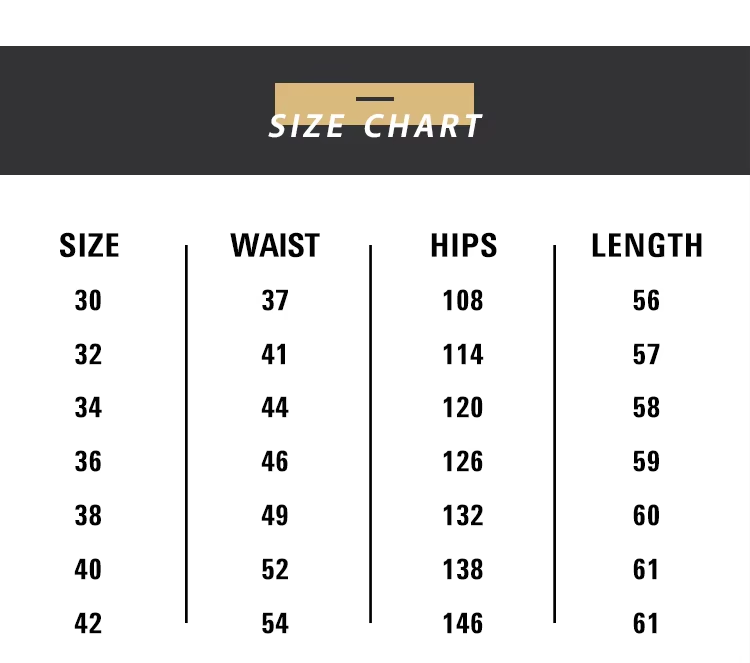Viewport: 750px width, 663px height.
Task: Select size 42 in the SIZE column
Action: 88,624
